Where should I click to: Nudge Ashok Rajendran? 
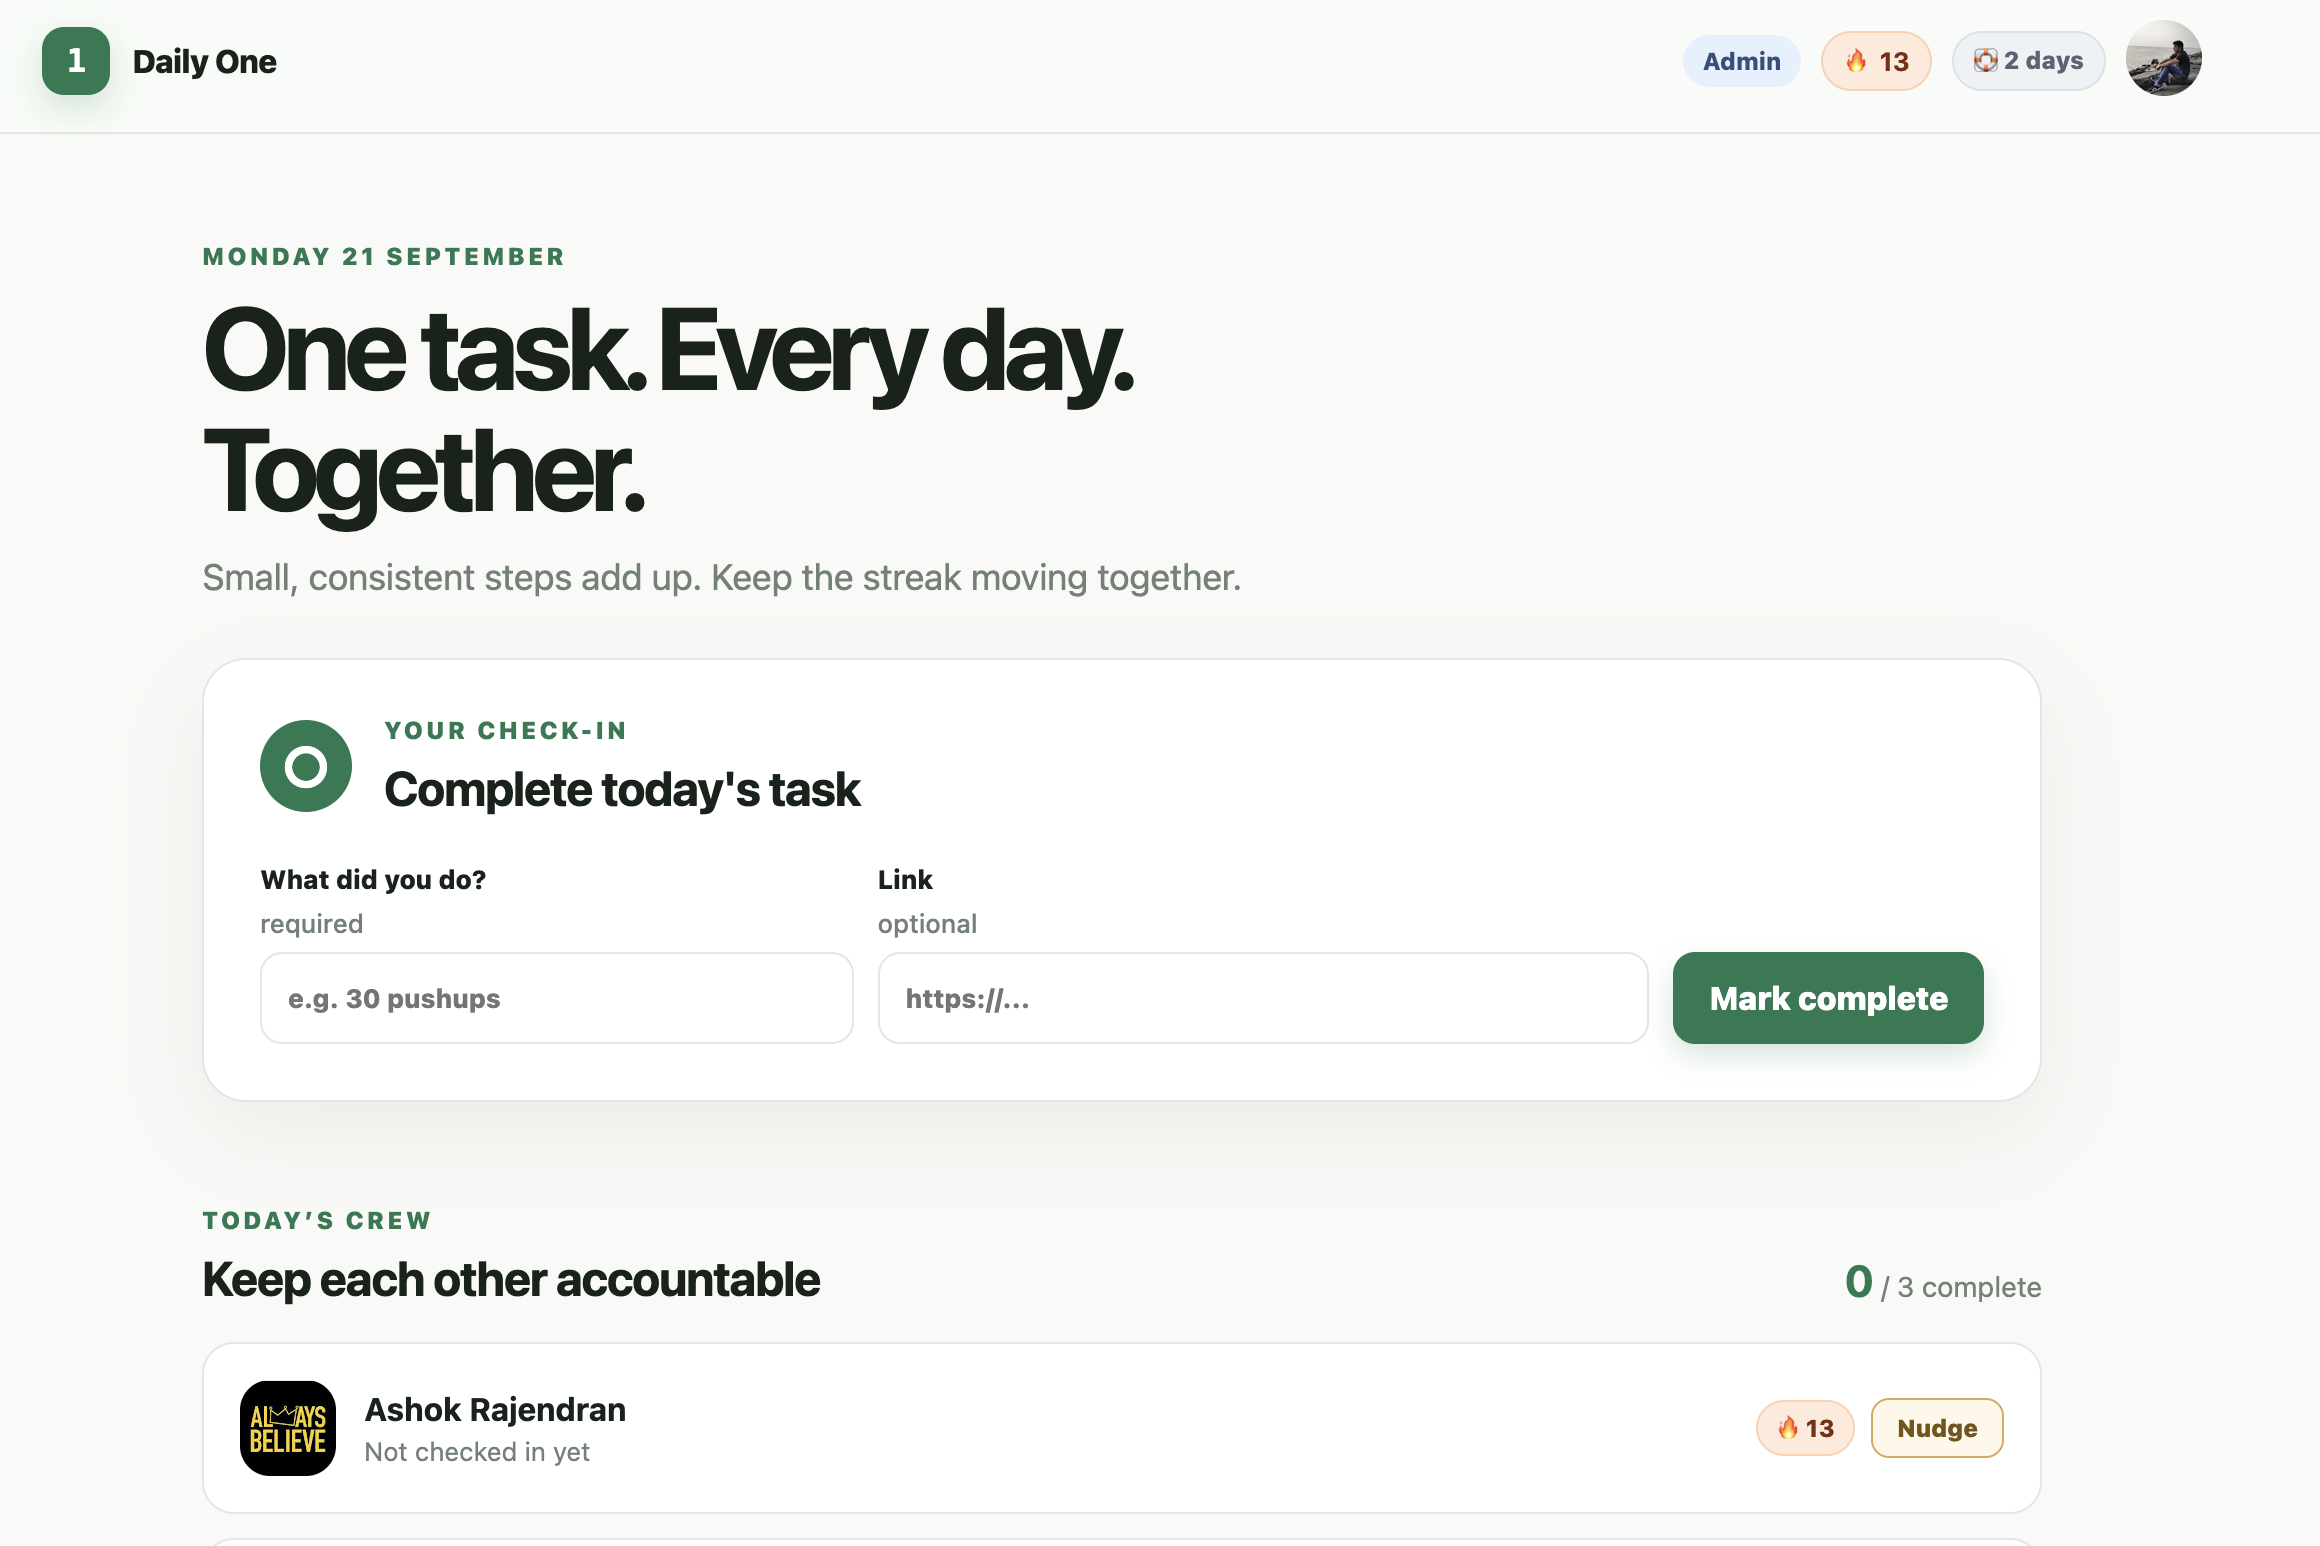click(x=1937, y=1428)
